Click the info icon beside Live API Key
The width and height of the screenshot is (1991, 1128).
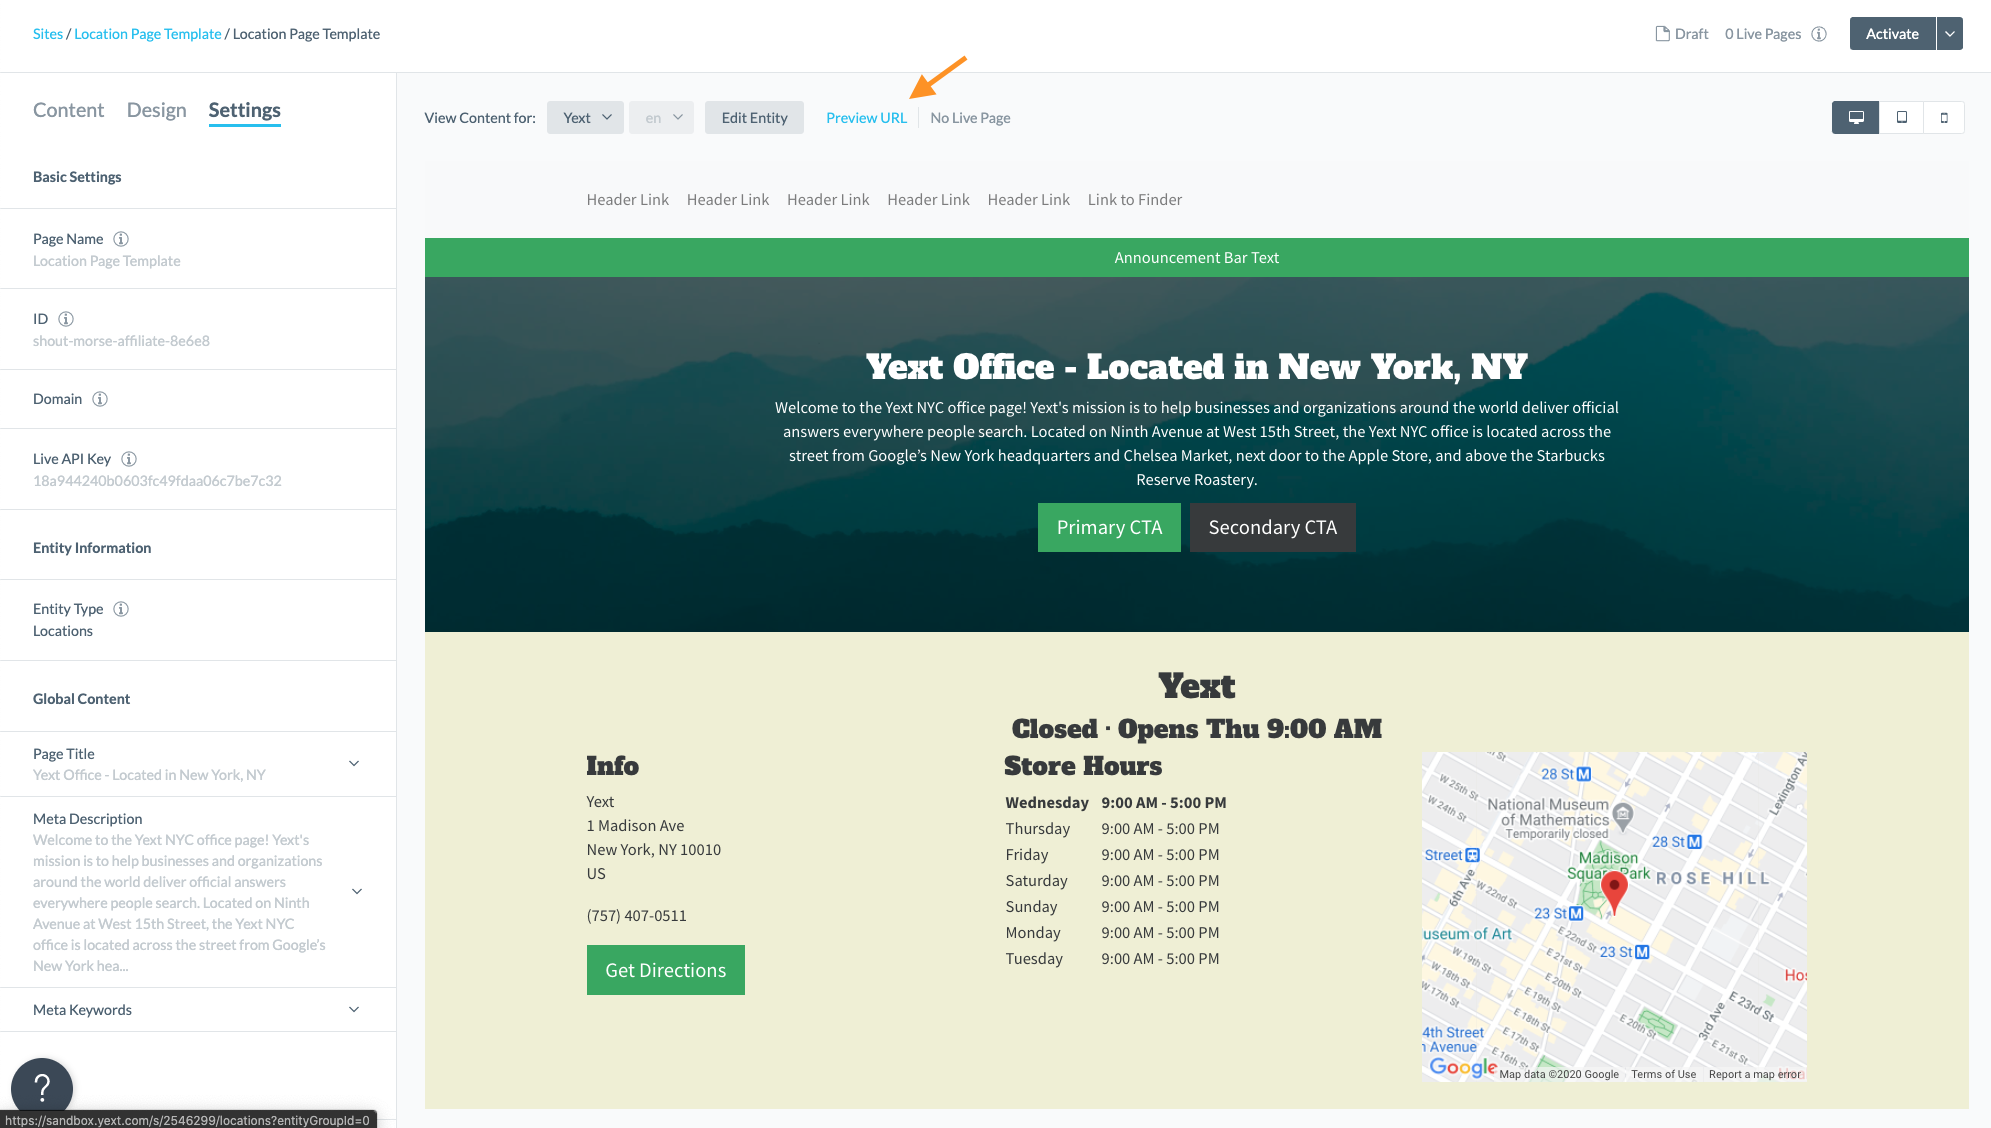pos(129,459)
